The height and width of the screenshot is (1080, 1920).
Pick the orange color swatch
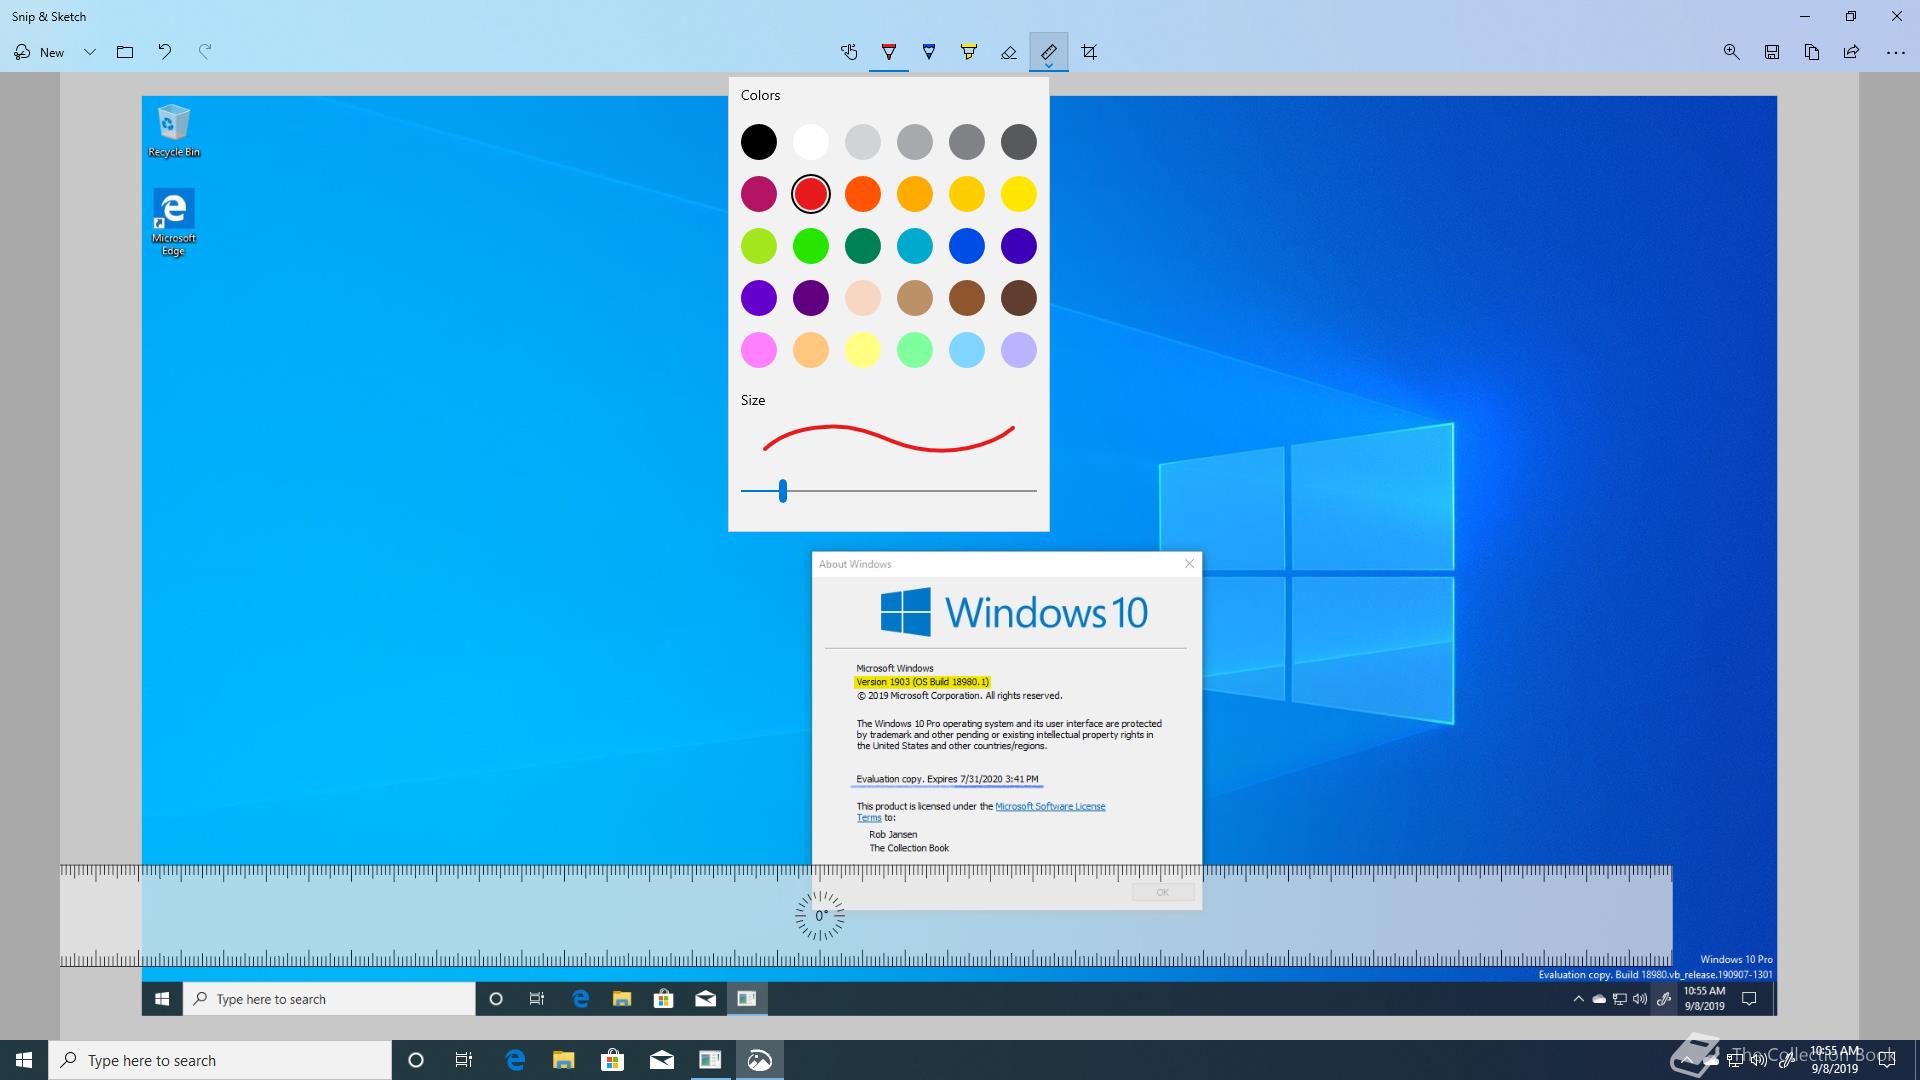863,194
